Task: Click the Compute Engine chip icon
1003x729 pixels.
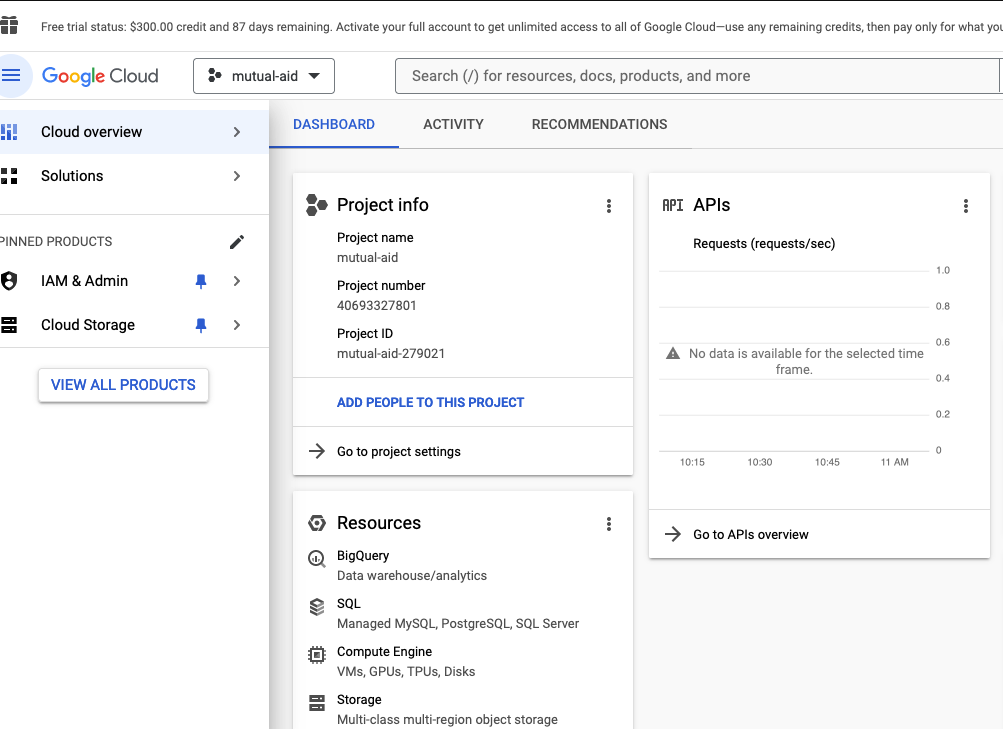Action: click(317, 655)
